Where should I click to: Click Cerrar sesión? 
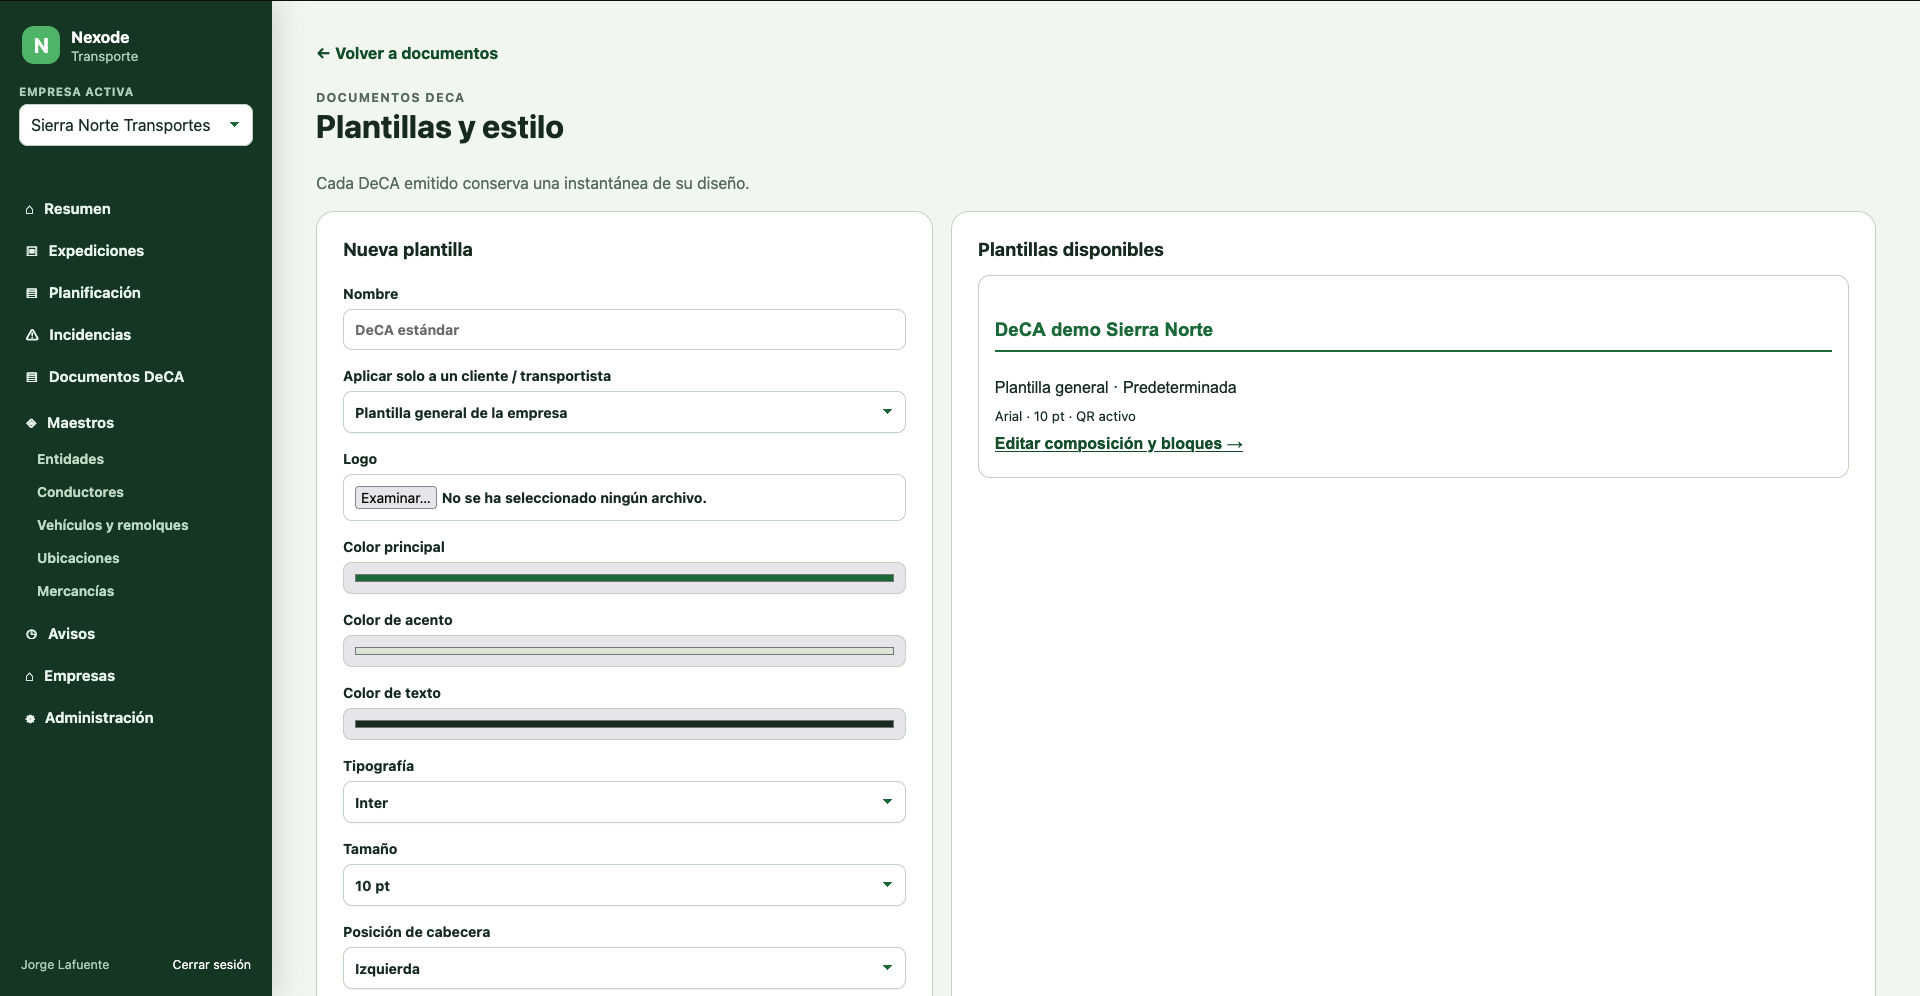point(211,965)
